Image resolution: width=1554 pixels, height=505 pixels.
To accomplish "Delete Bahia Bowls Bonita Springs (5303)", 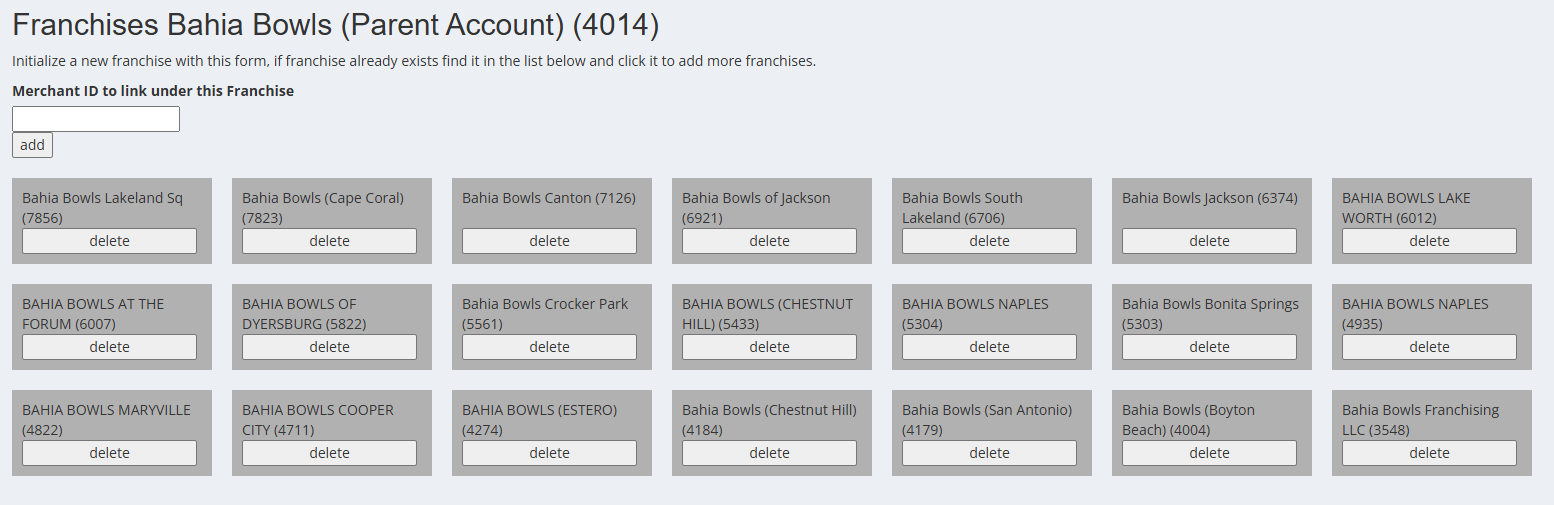I will click(x=1209, y=347).
